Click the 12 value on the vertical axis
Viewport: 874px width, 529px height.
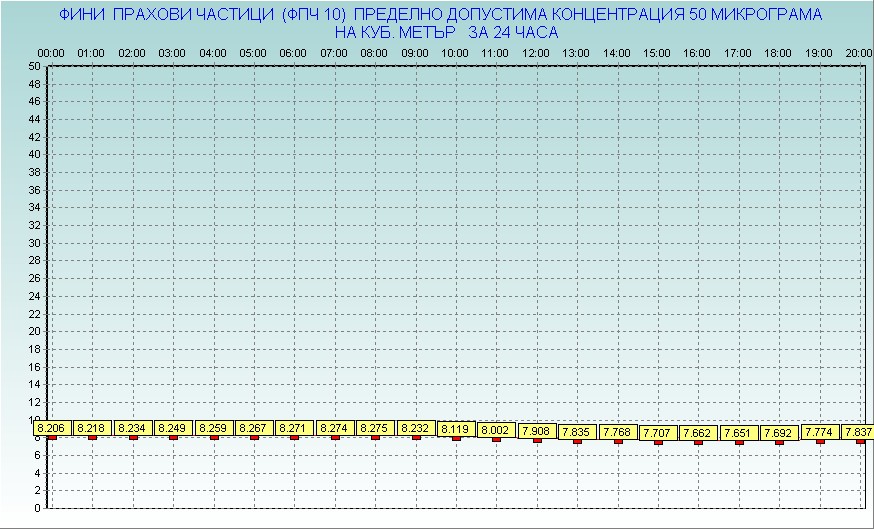point(35,402)
